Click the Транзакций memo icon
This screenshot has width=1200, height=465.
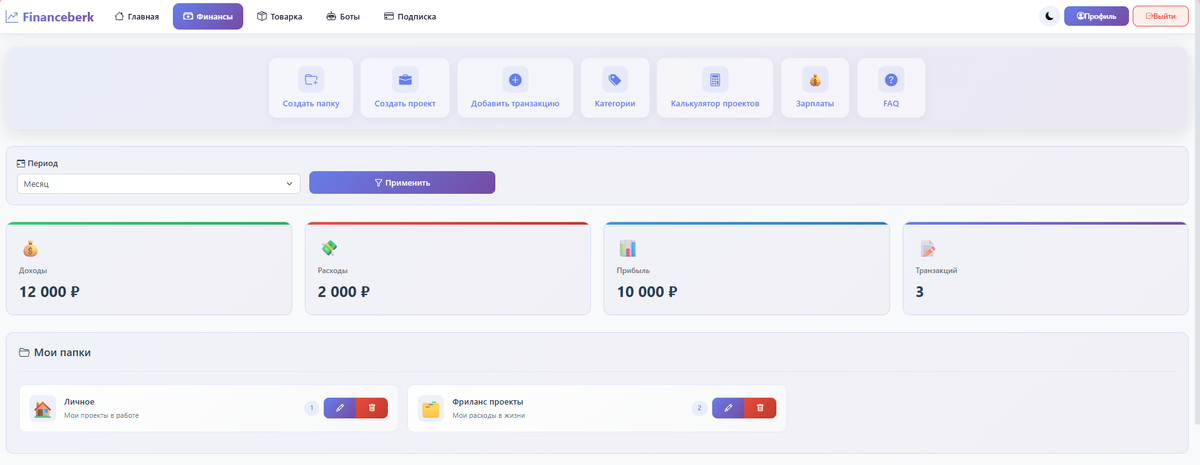click(x=927, y=249)
